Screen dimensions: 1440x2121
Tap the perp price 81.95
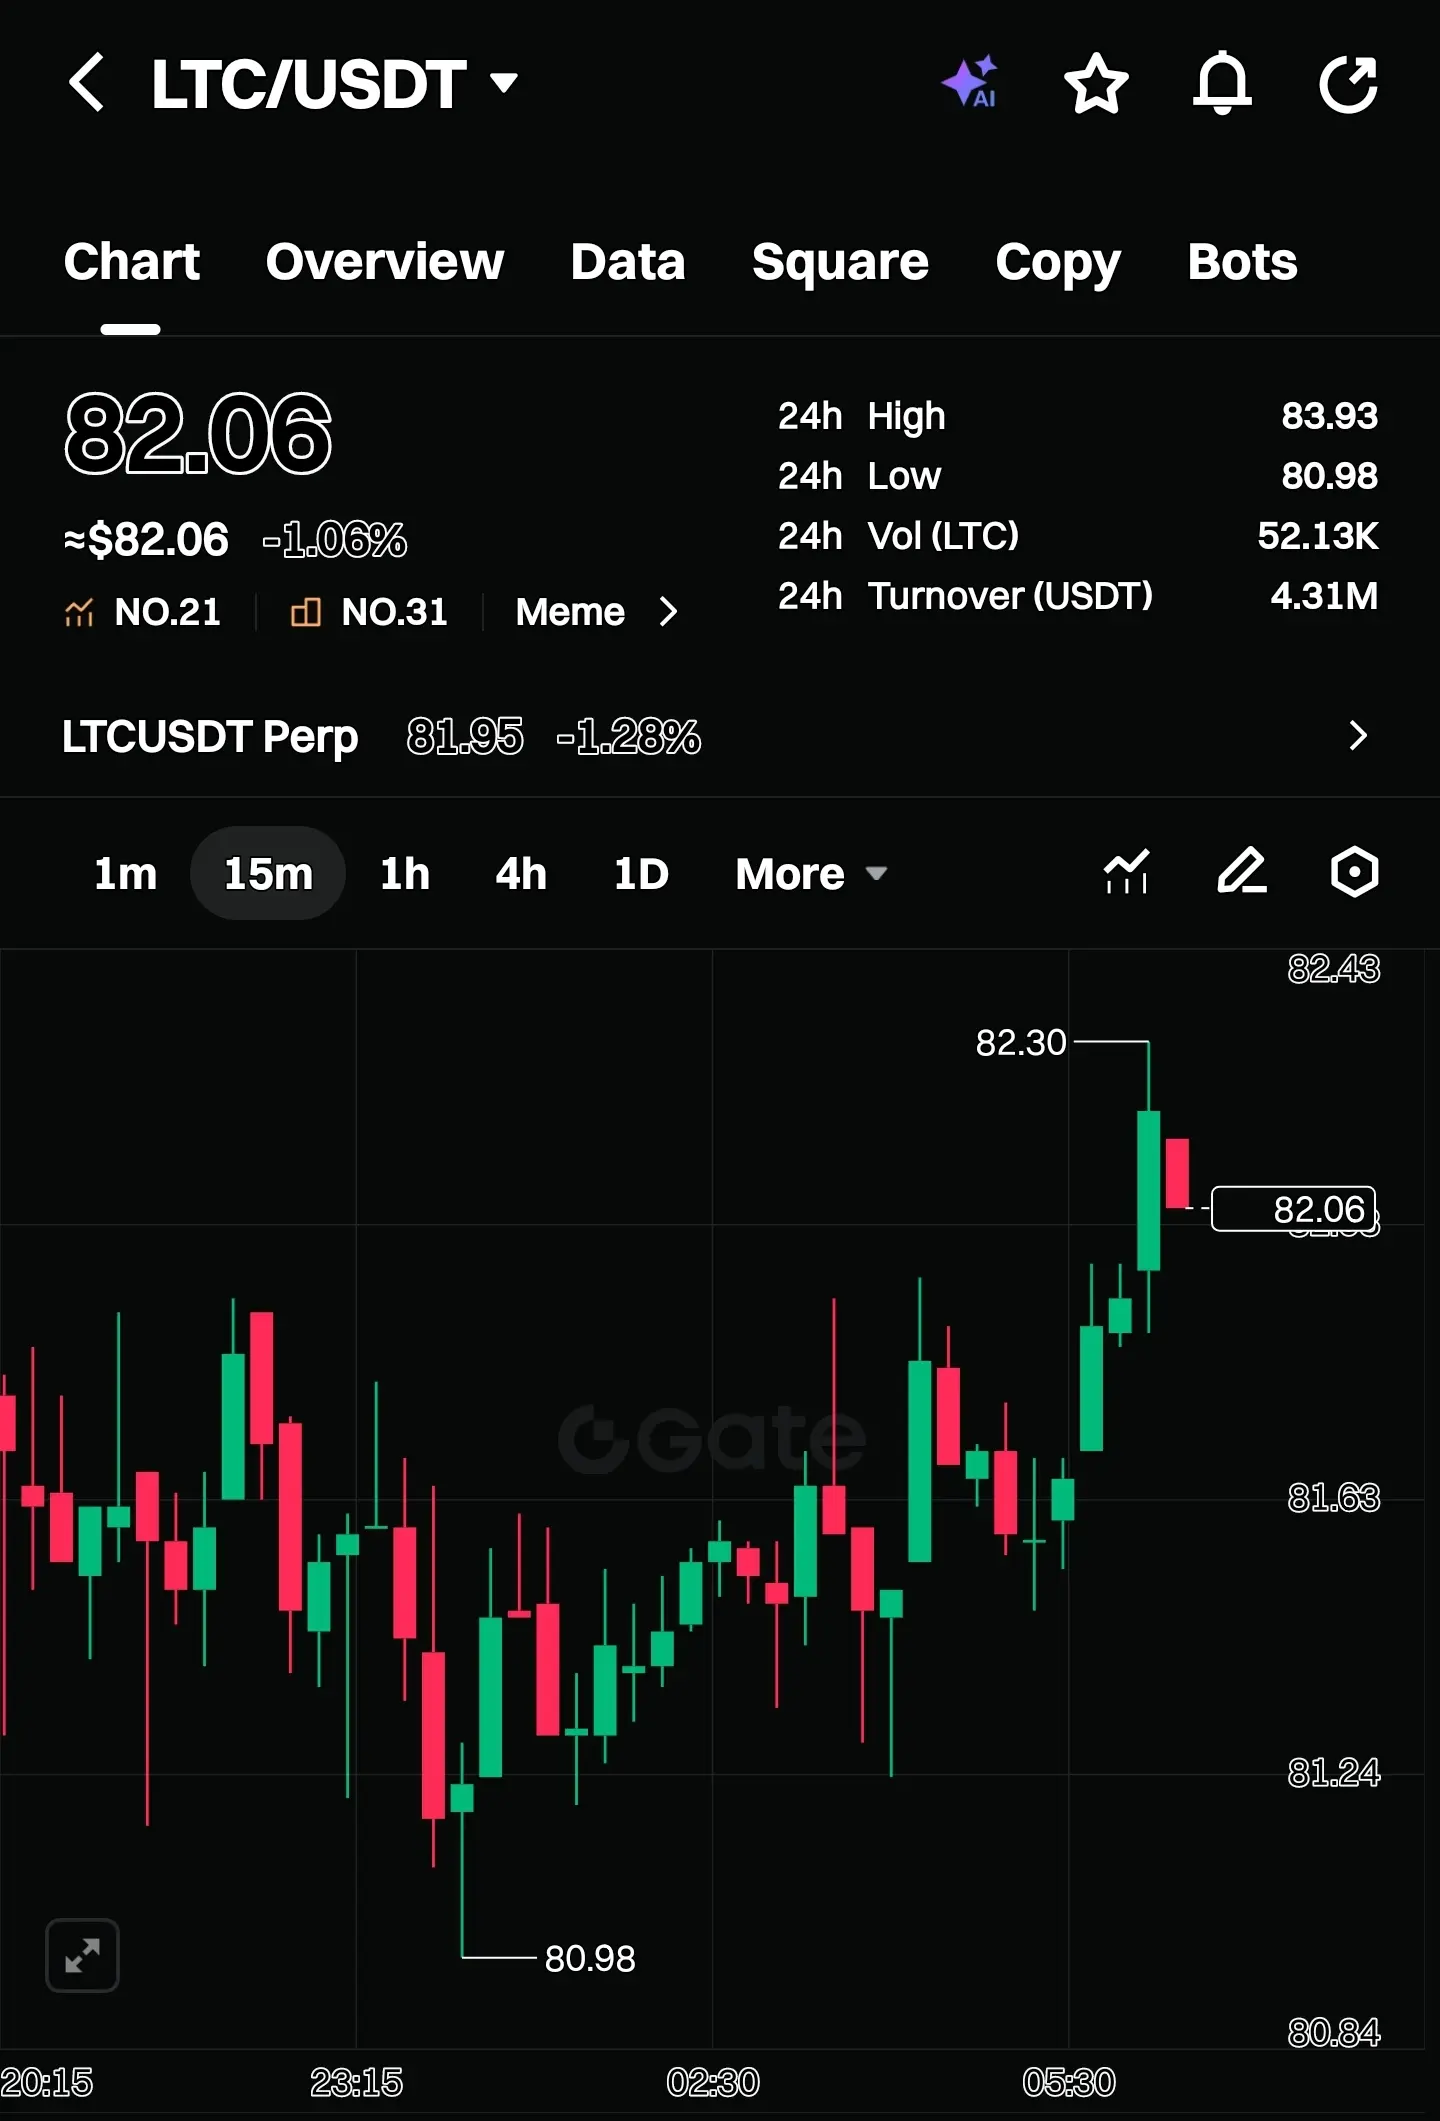point(465,737)
